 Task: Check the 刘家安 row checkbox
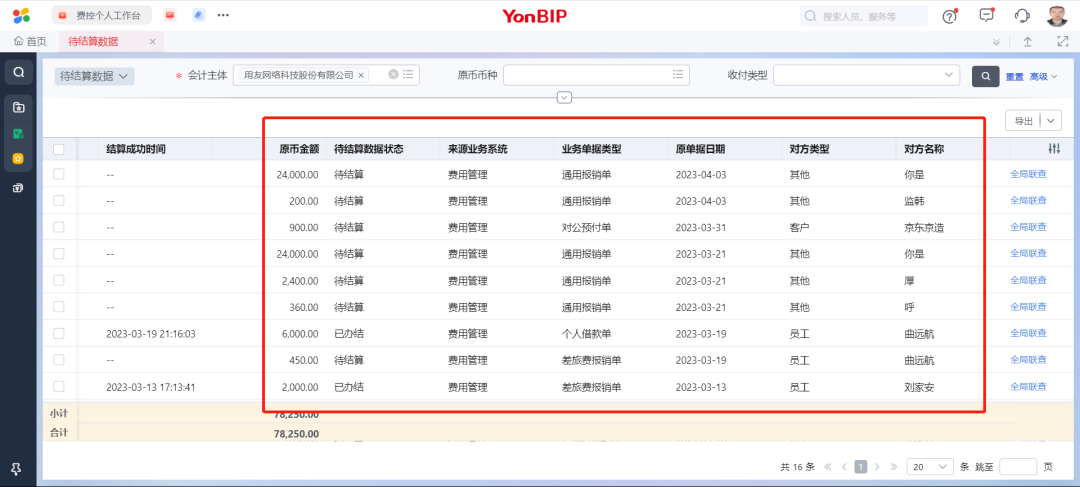(x=59, y=386)
